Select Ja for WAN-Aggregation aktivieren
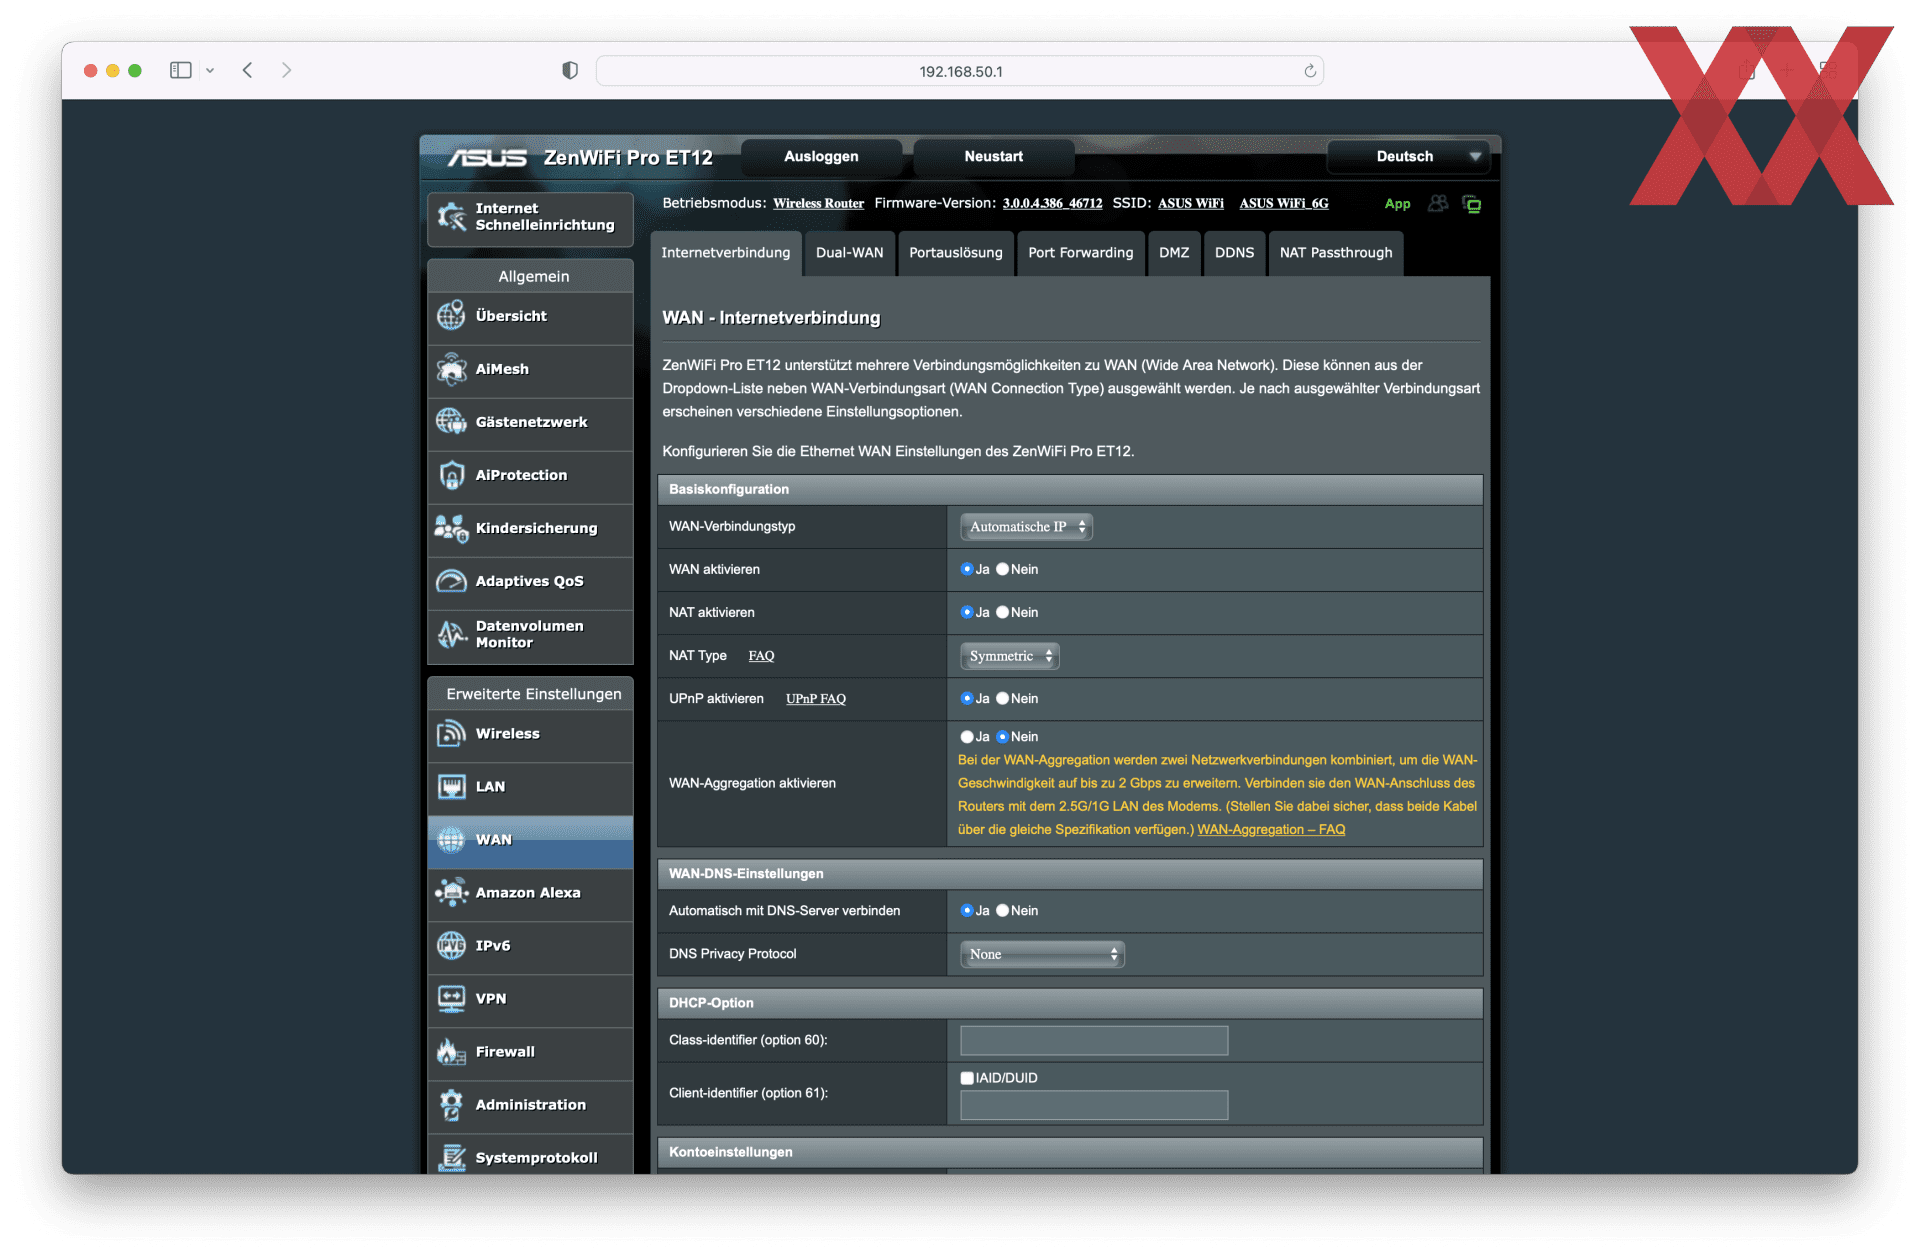This screenshot has width=1920, height=1256. 966,737
